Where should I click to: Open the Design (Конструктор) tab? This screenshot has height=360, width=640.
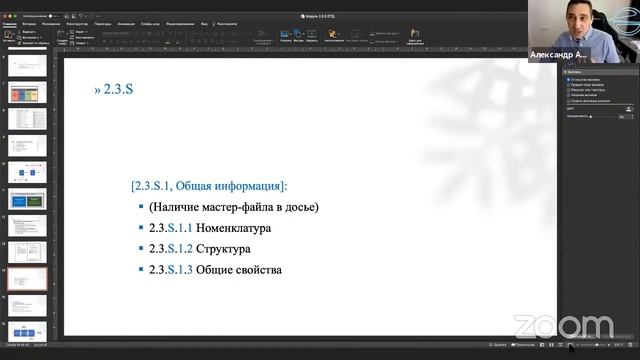(77, 24)
